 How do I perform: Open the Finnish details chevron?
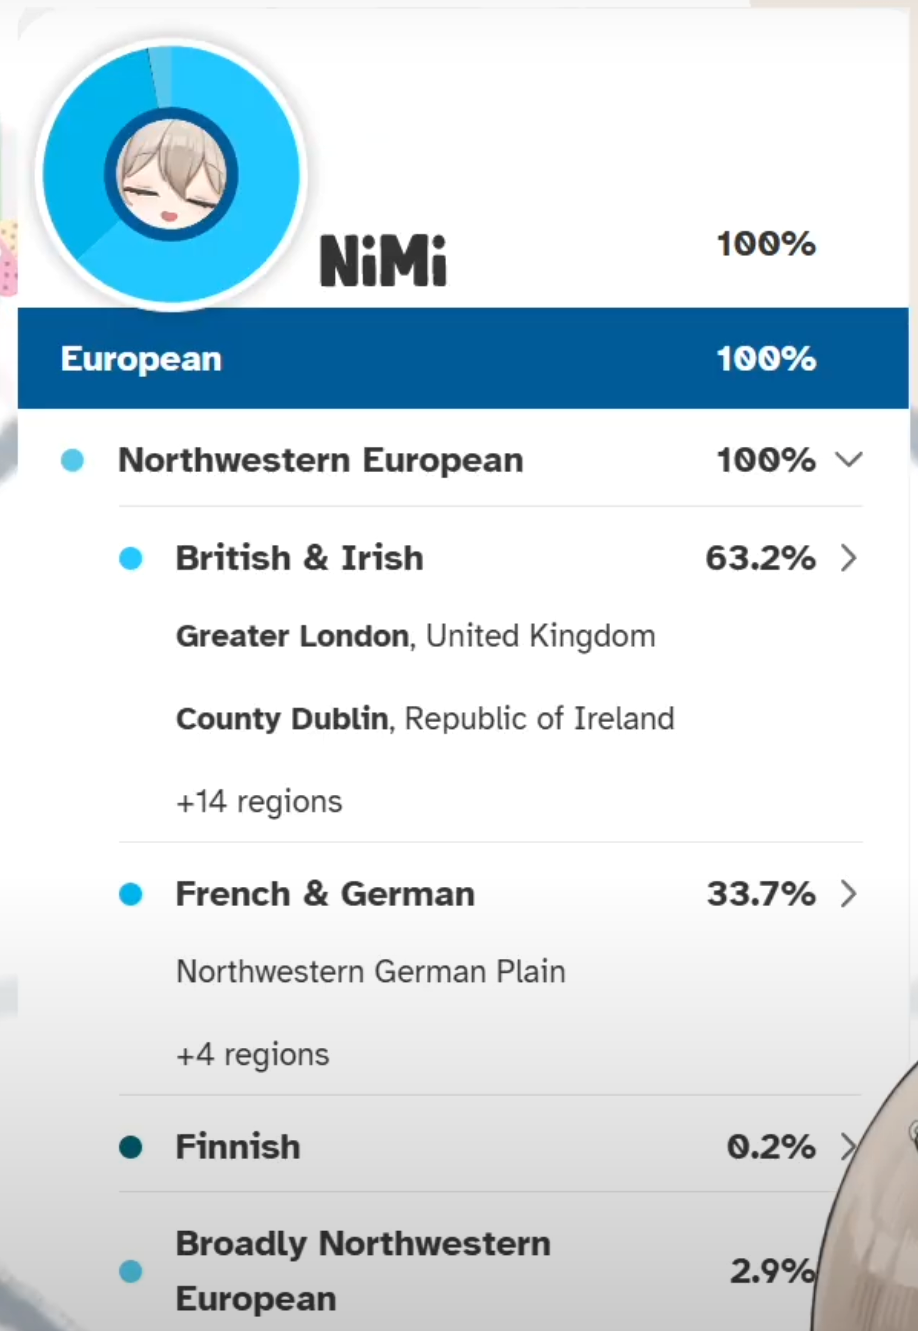(x=847, y=1146)
